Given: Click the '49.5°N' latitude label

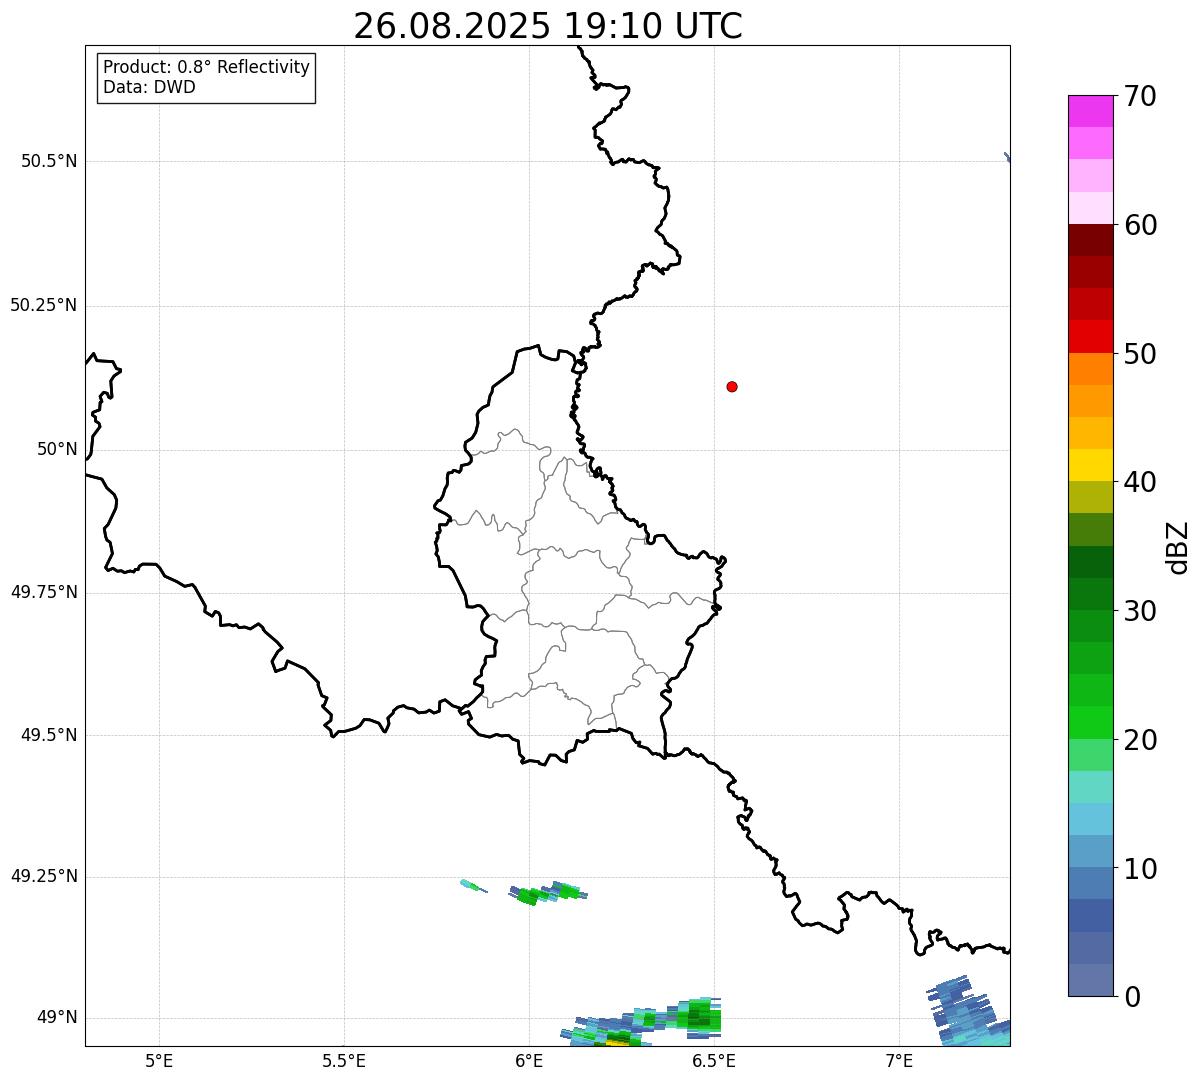Looking at the screenshot, I should click(x=49, y=735).
